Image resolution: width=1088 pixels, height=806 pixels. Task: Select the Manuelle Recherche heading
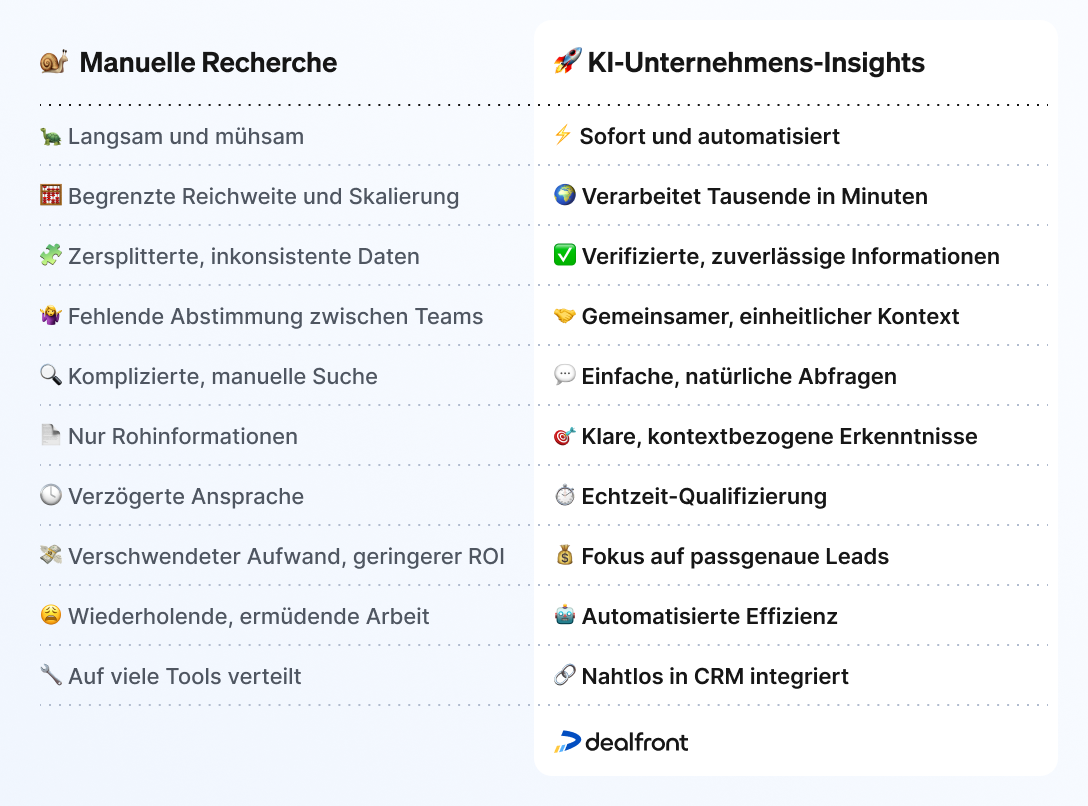click(x=208, y=62)
